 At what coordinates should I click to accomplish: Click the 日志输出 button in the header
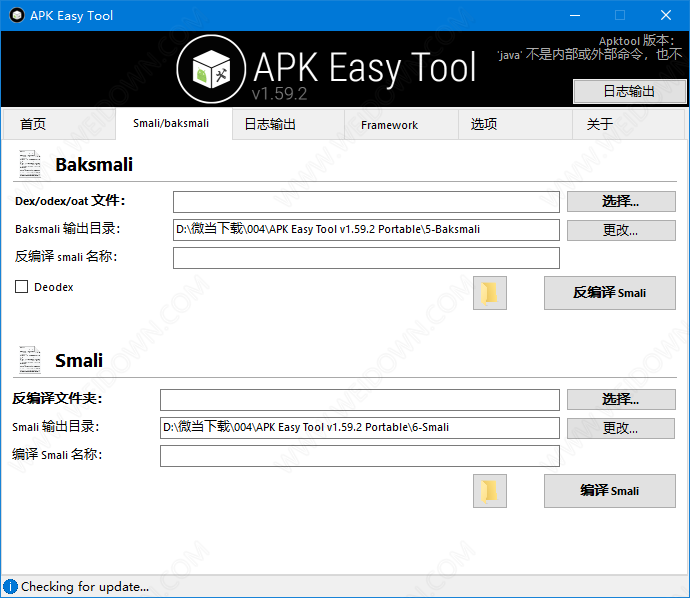click(x=629, y=92)
